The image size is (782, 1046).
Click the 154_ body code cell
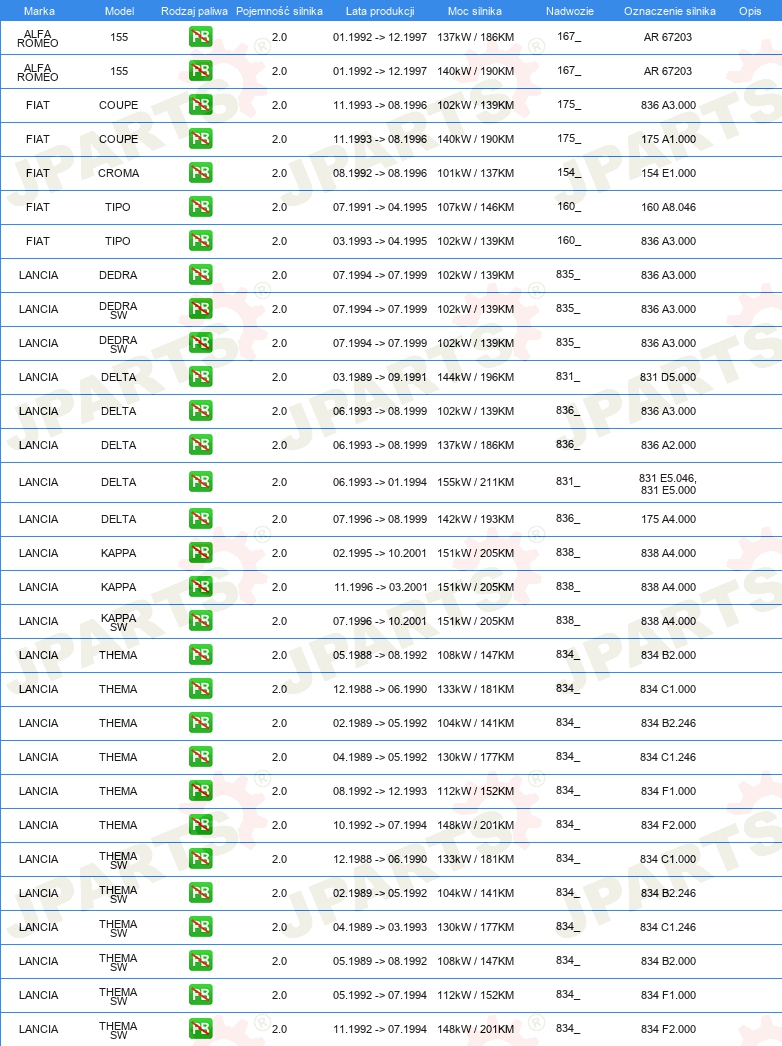[568, 172]
